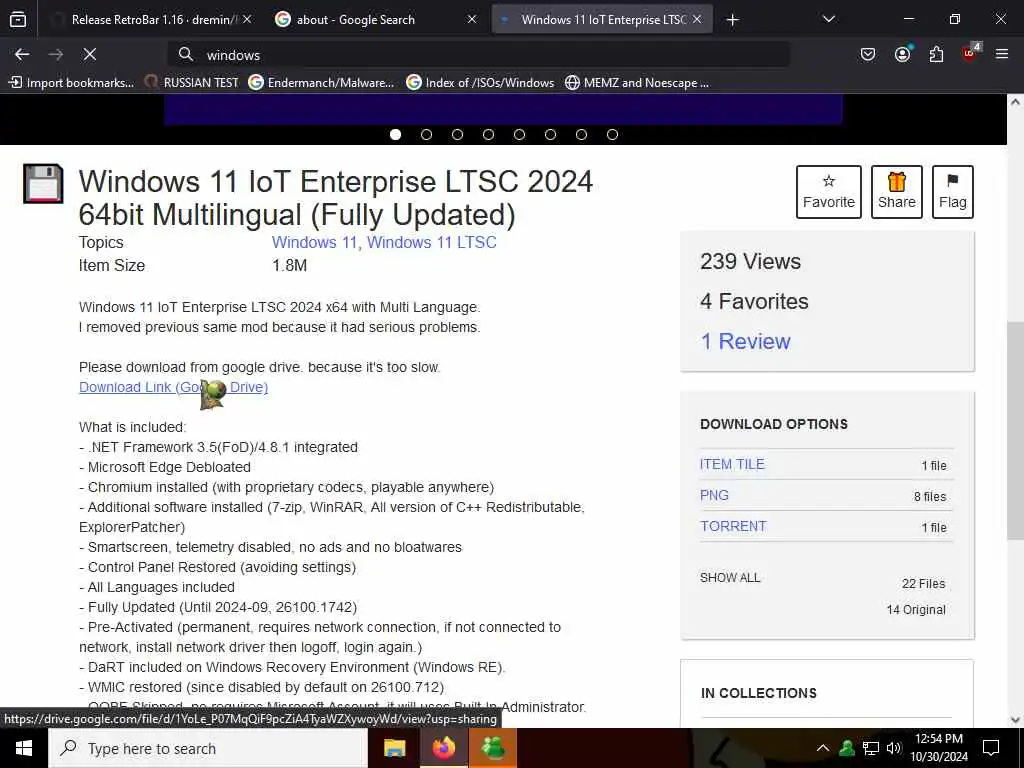Close the RetroBar release tab
The height and width of the screenshot is (768, 1024).
[247, 20]
